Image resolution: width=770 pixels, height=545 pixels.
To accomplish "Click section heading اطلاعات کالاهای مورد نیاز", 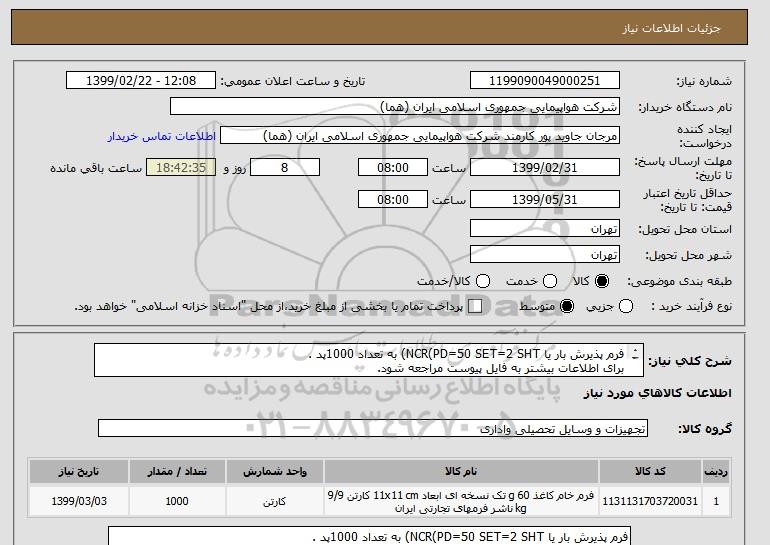I will (658, 393).
